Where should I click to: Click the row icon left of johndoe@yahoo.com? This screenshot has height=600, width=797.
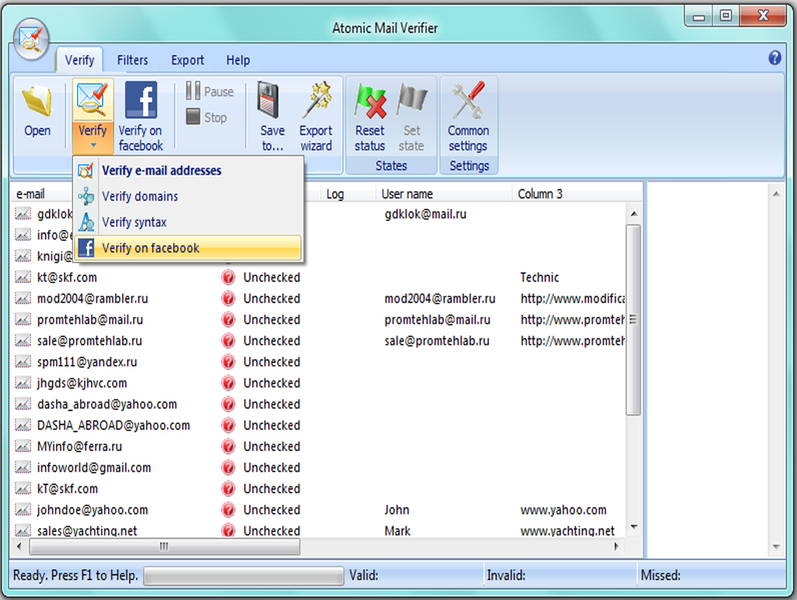[23, 509]
